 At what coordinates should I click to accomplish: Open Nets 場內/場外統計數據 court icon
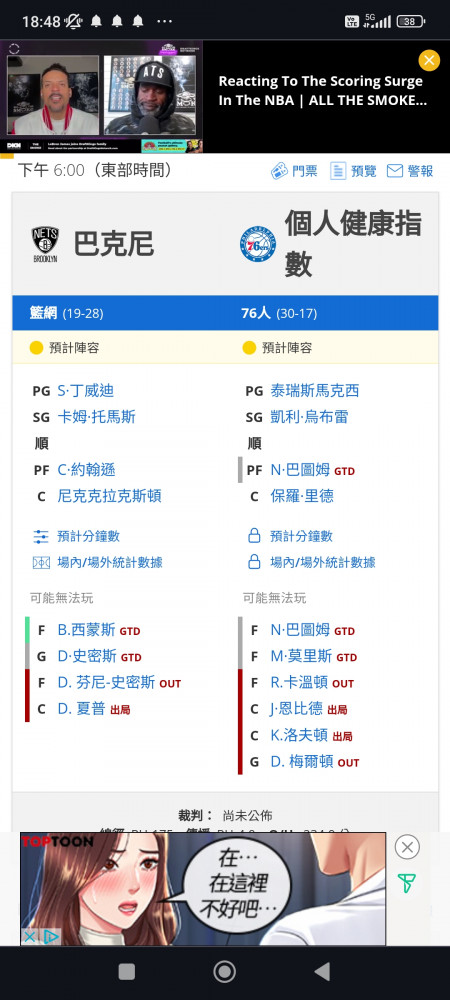point(41,562)
